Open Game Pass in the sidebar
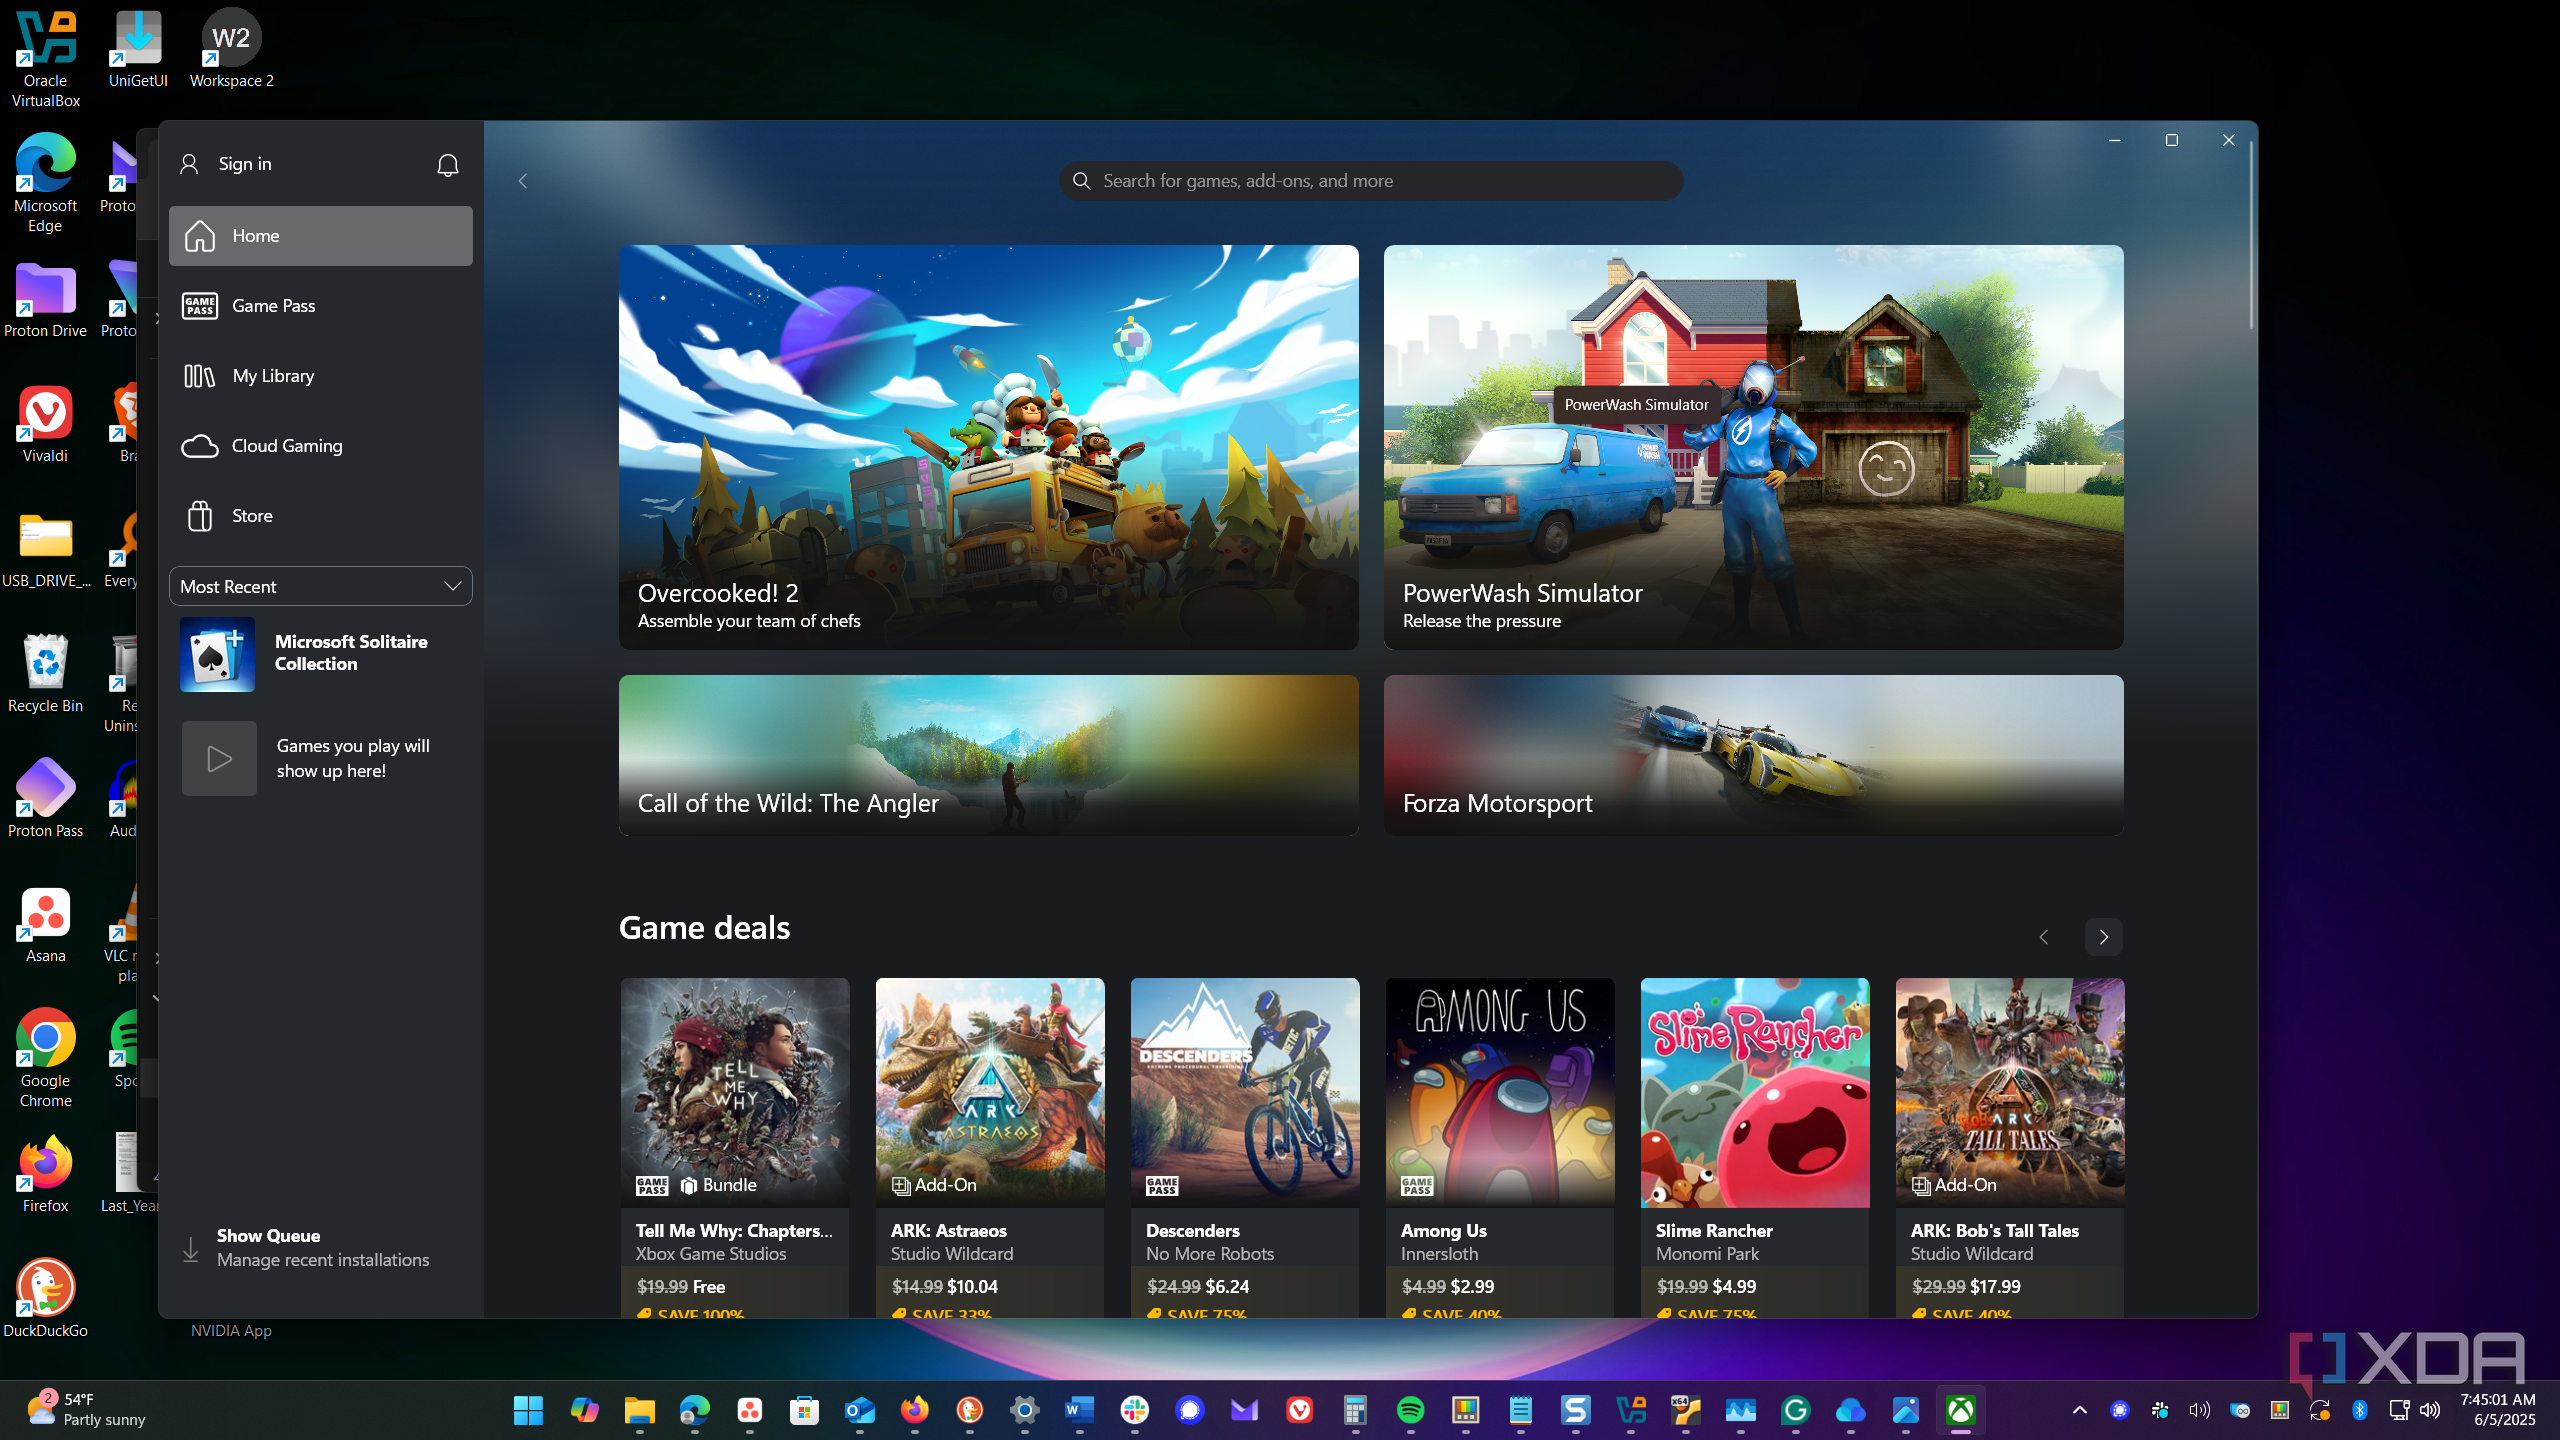The image size is (2560, 1440). (x=321, y=306)
